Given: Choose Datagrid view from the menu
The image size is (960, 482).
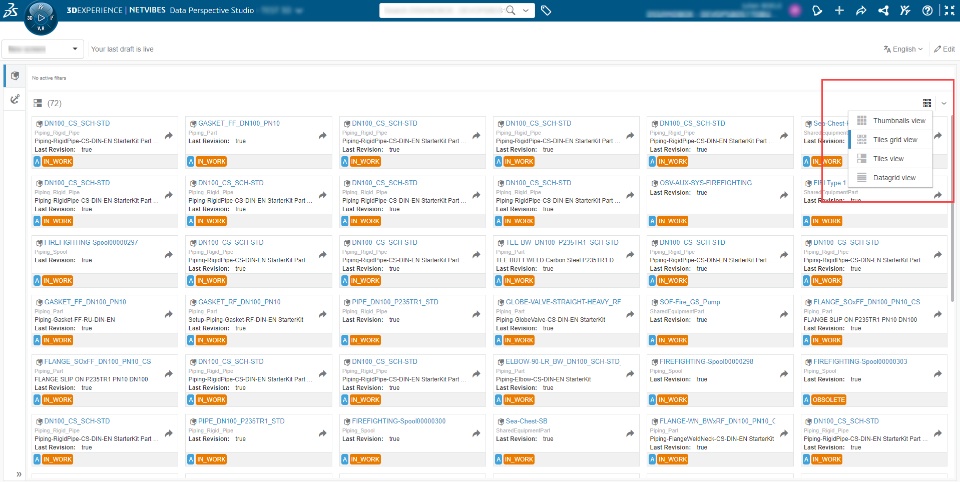Looking at the screenshot, I should click(891, 178).
